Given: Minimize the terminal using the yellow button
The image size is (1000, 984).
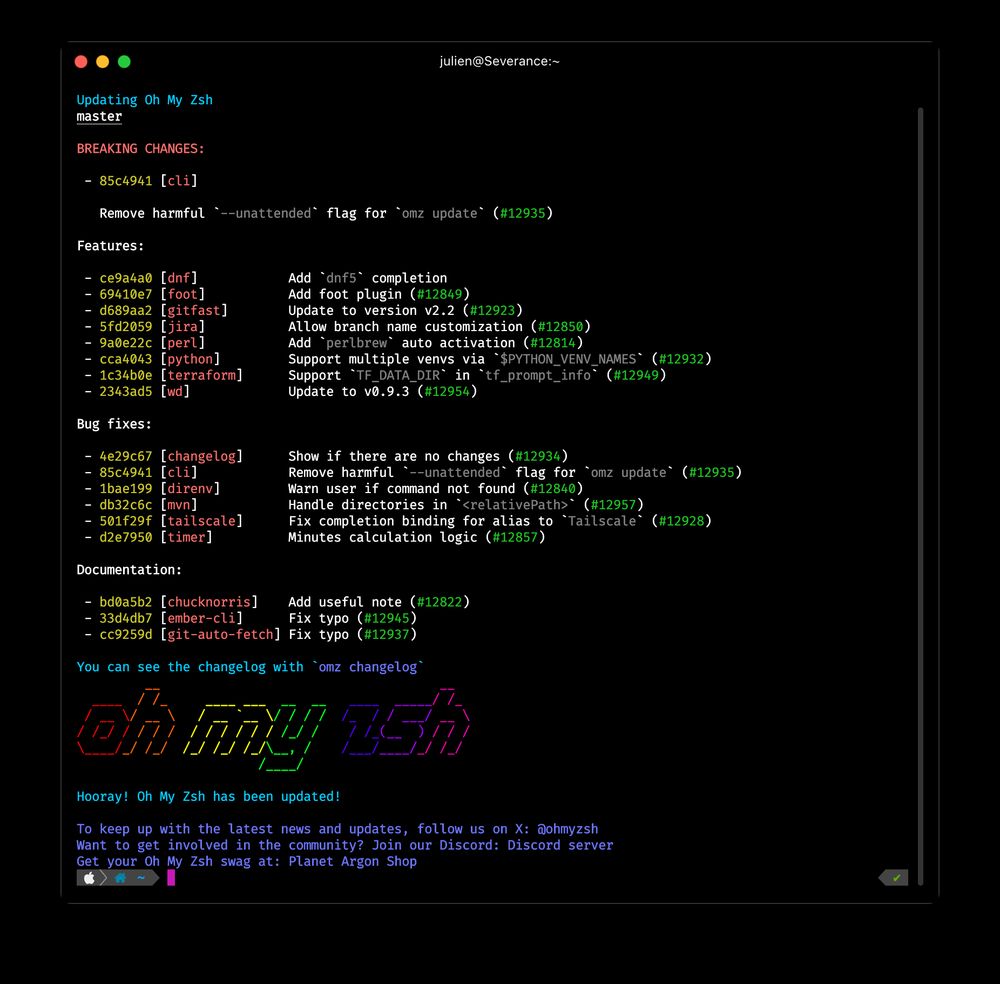Looking at the screenshot, I should coord(103,61).
